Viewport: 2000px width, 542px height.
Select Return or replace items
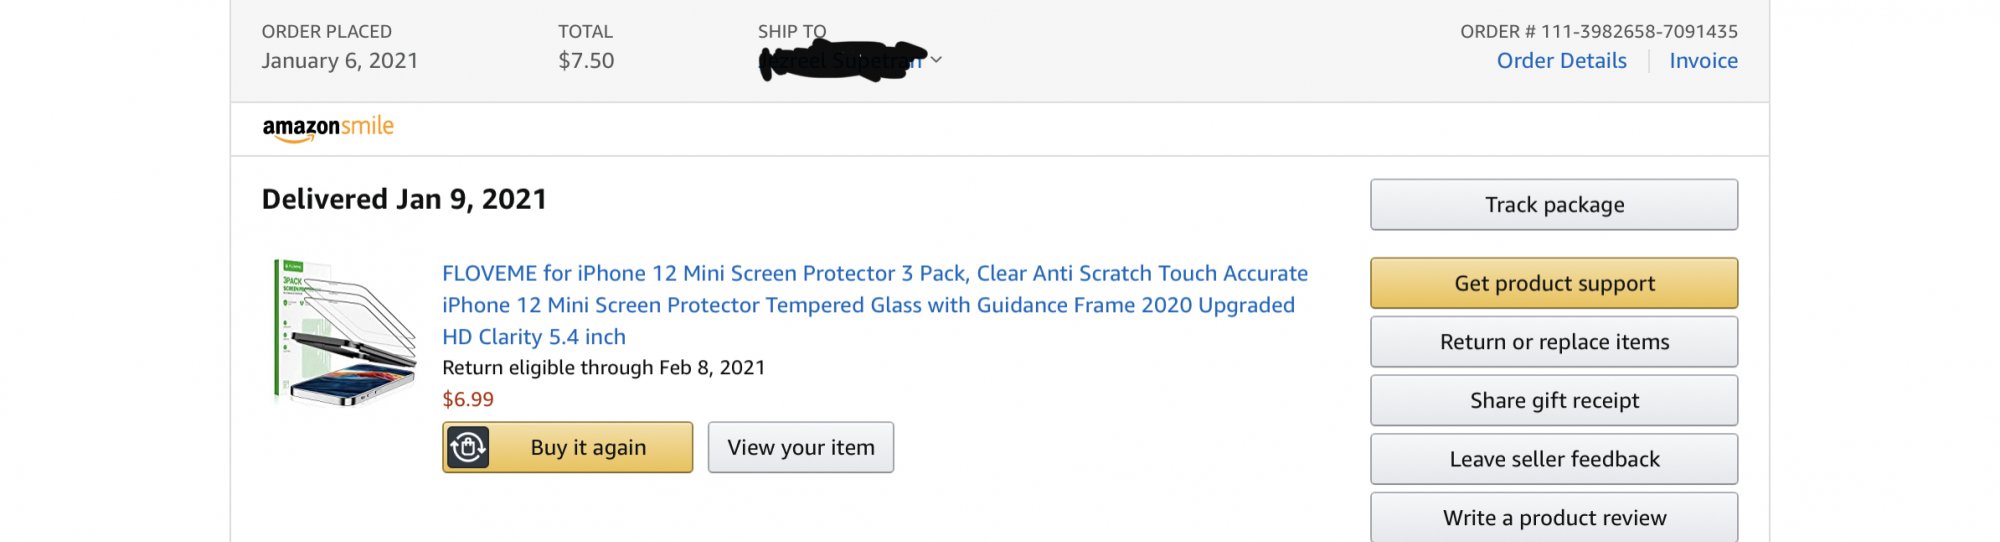[x=1553, y=342]
